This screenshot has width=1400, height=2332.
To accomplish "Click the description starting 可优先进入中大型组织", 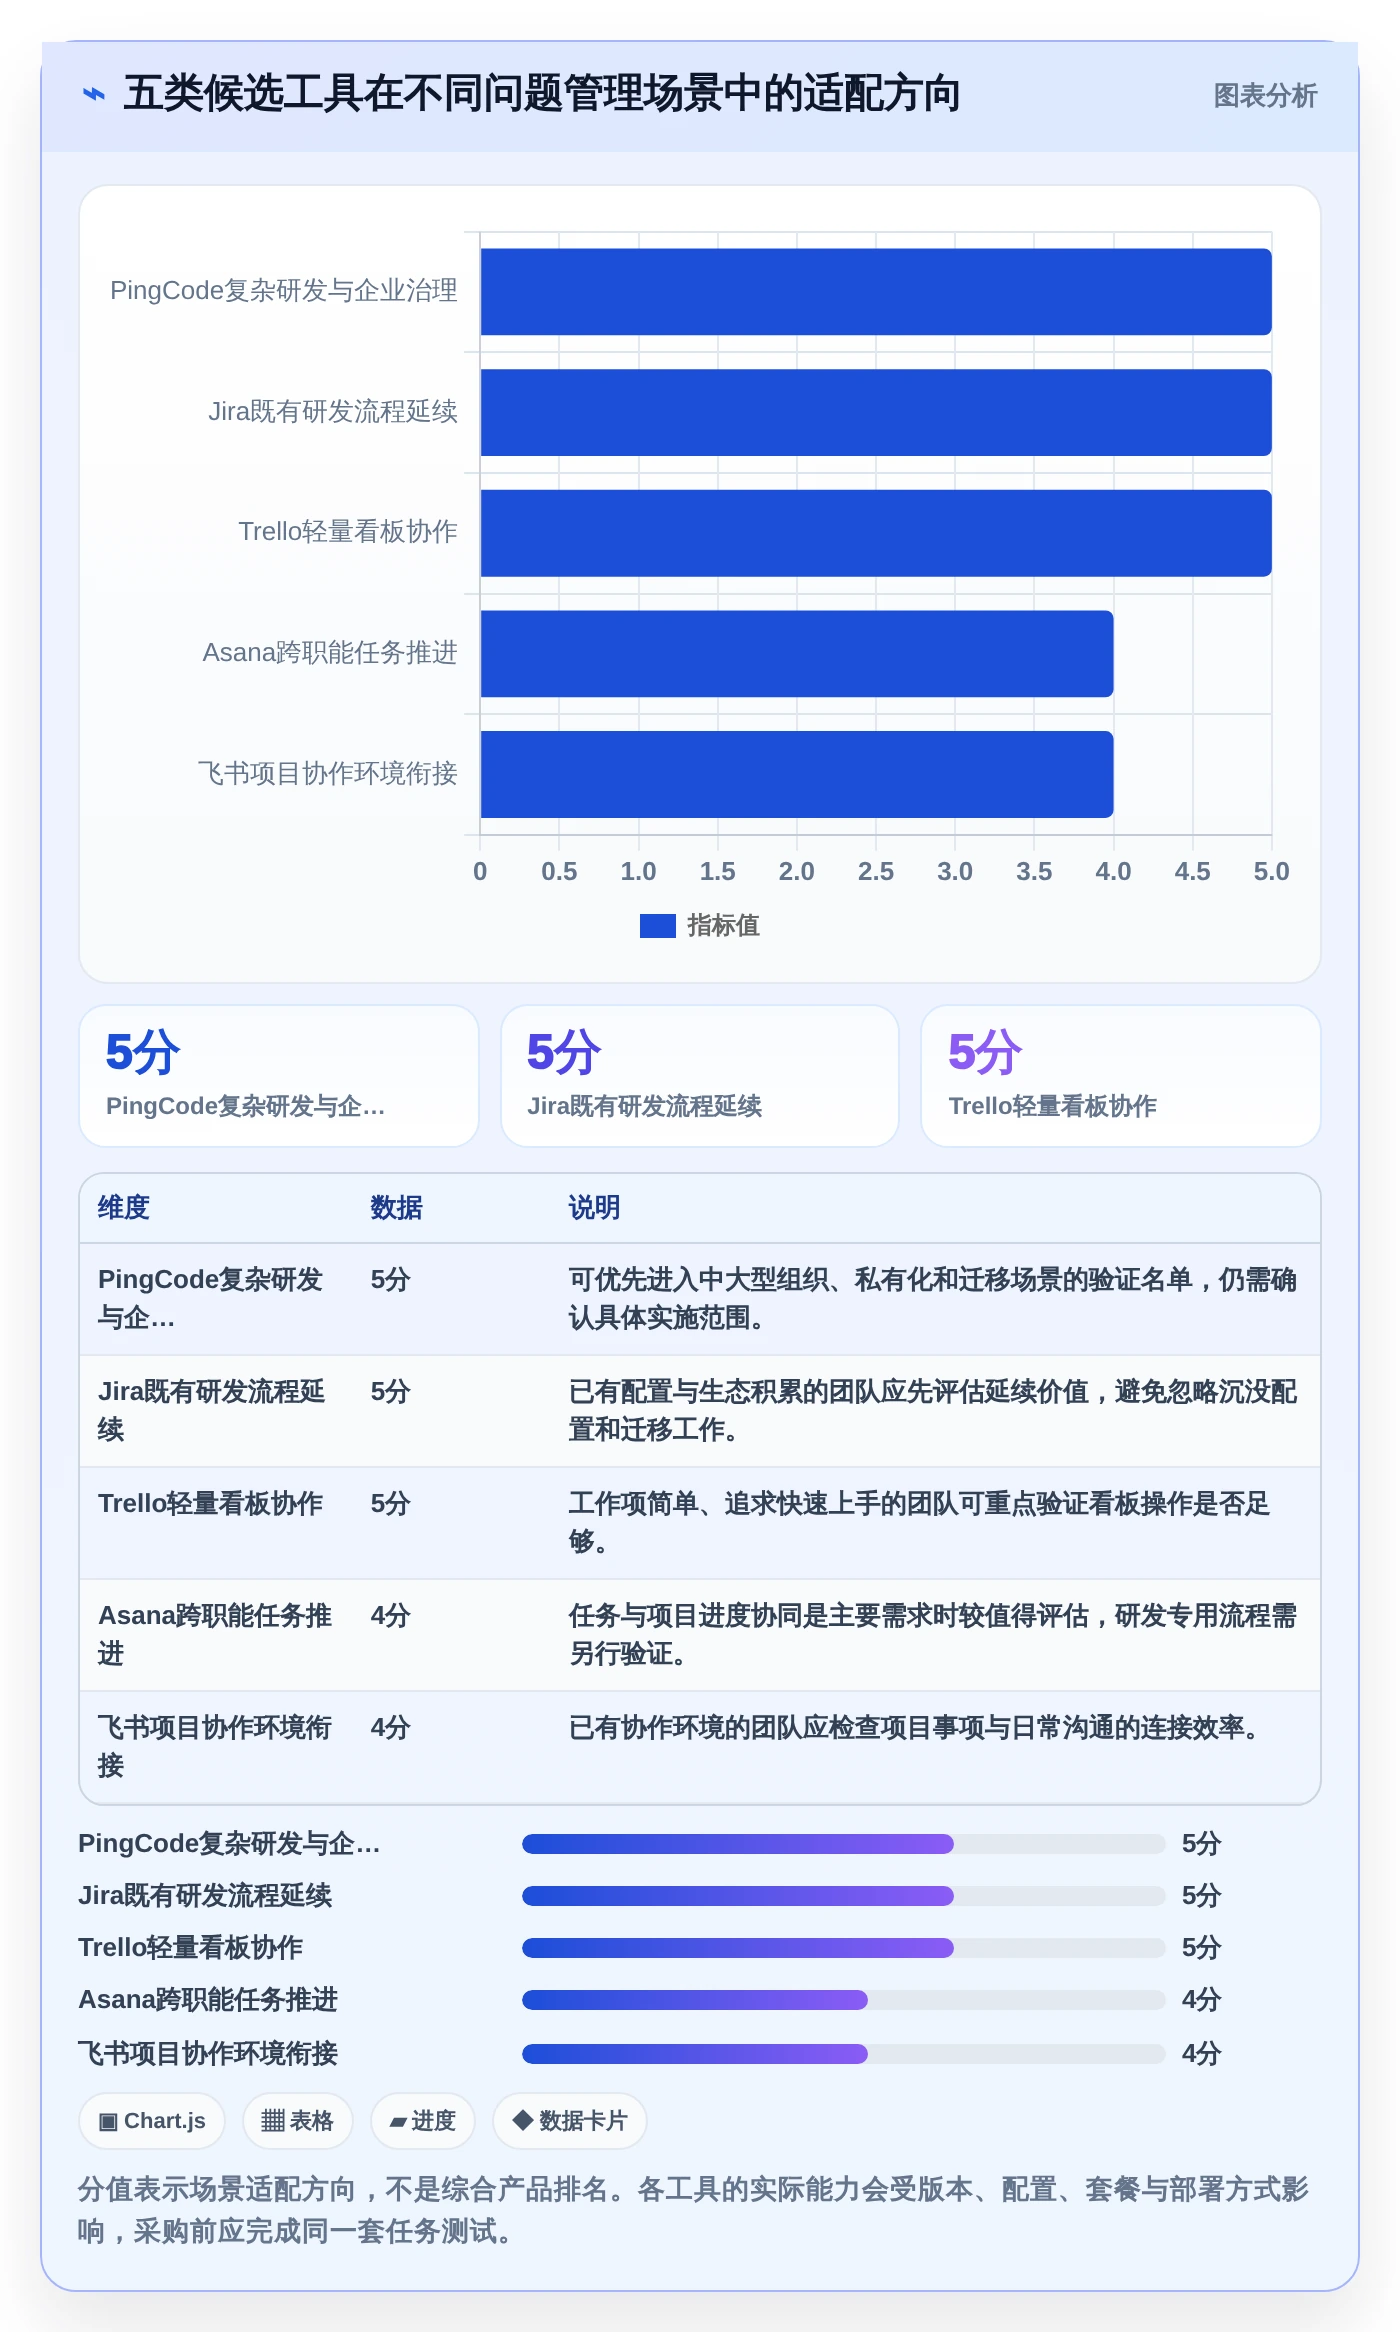I will pos(932,1299).
